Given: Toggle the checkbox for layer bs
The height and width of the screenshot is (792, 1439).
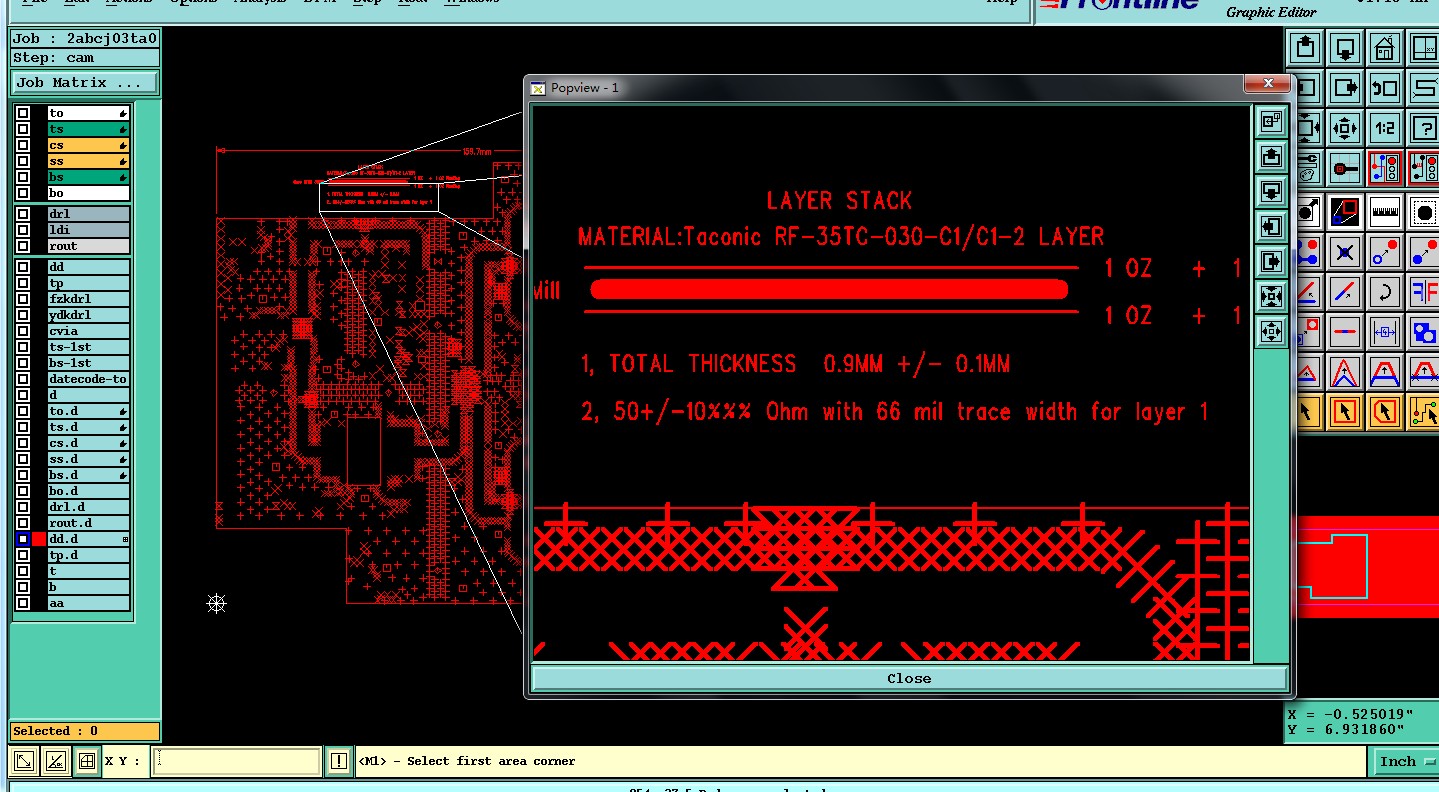Looking at the screenshot, I should [23, 177].
